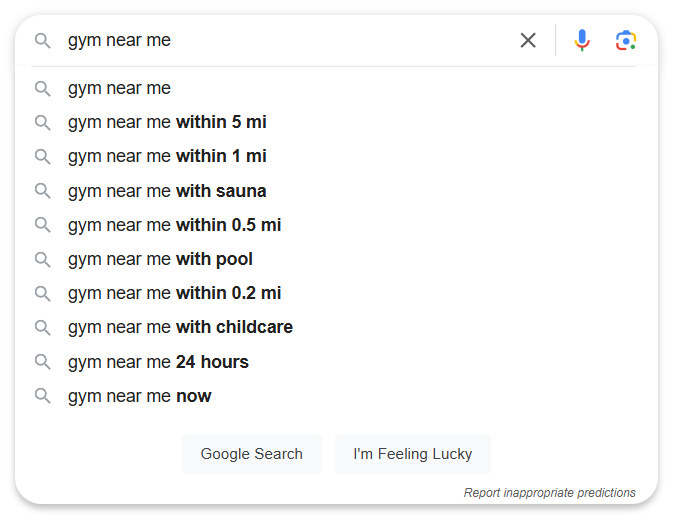The width and height of the screenshot is (677, 522).
Task: Open Google Lens image search icon
Action: (x=626, y=41)
